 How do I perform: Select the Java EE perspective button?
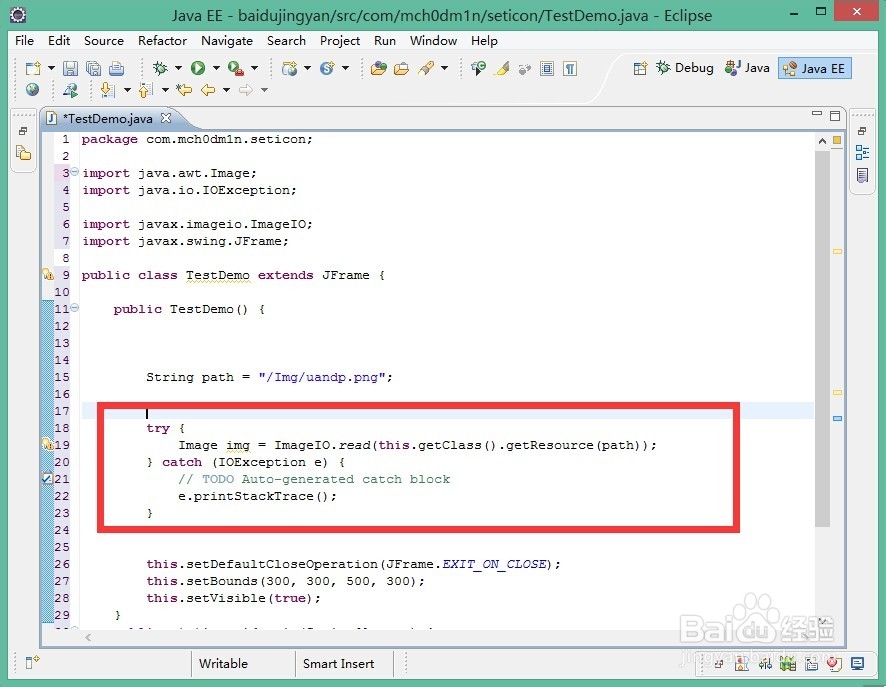pyautogui.click(x=814, y=68)
